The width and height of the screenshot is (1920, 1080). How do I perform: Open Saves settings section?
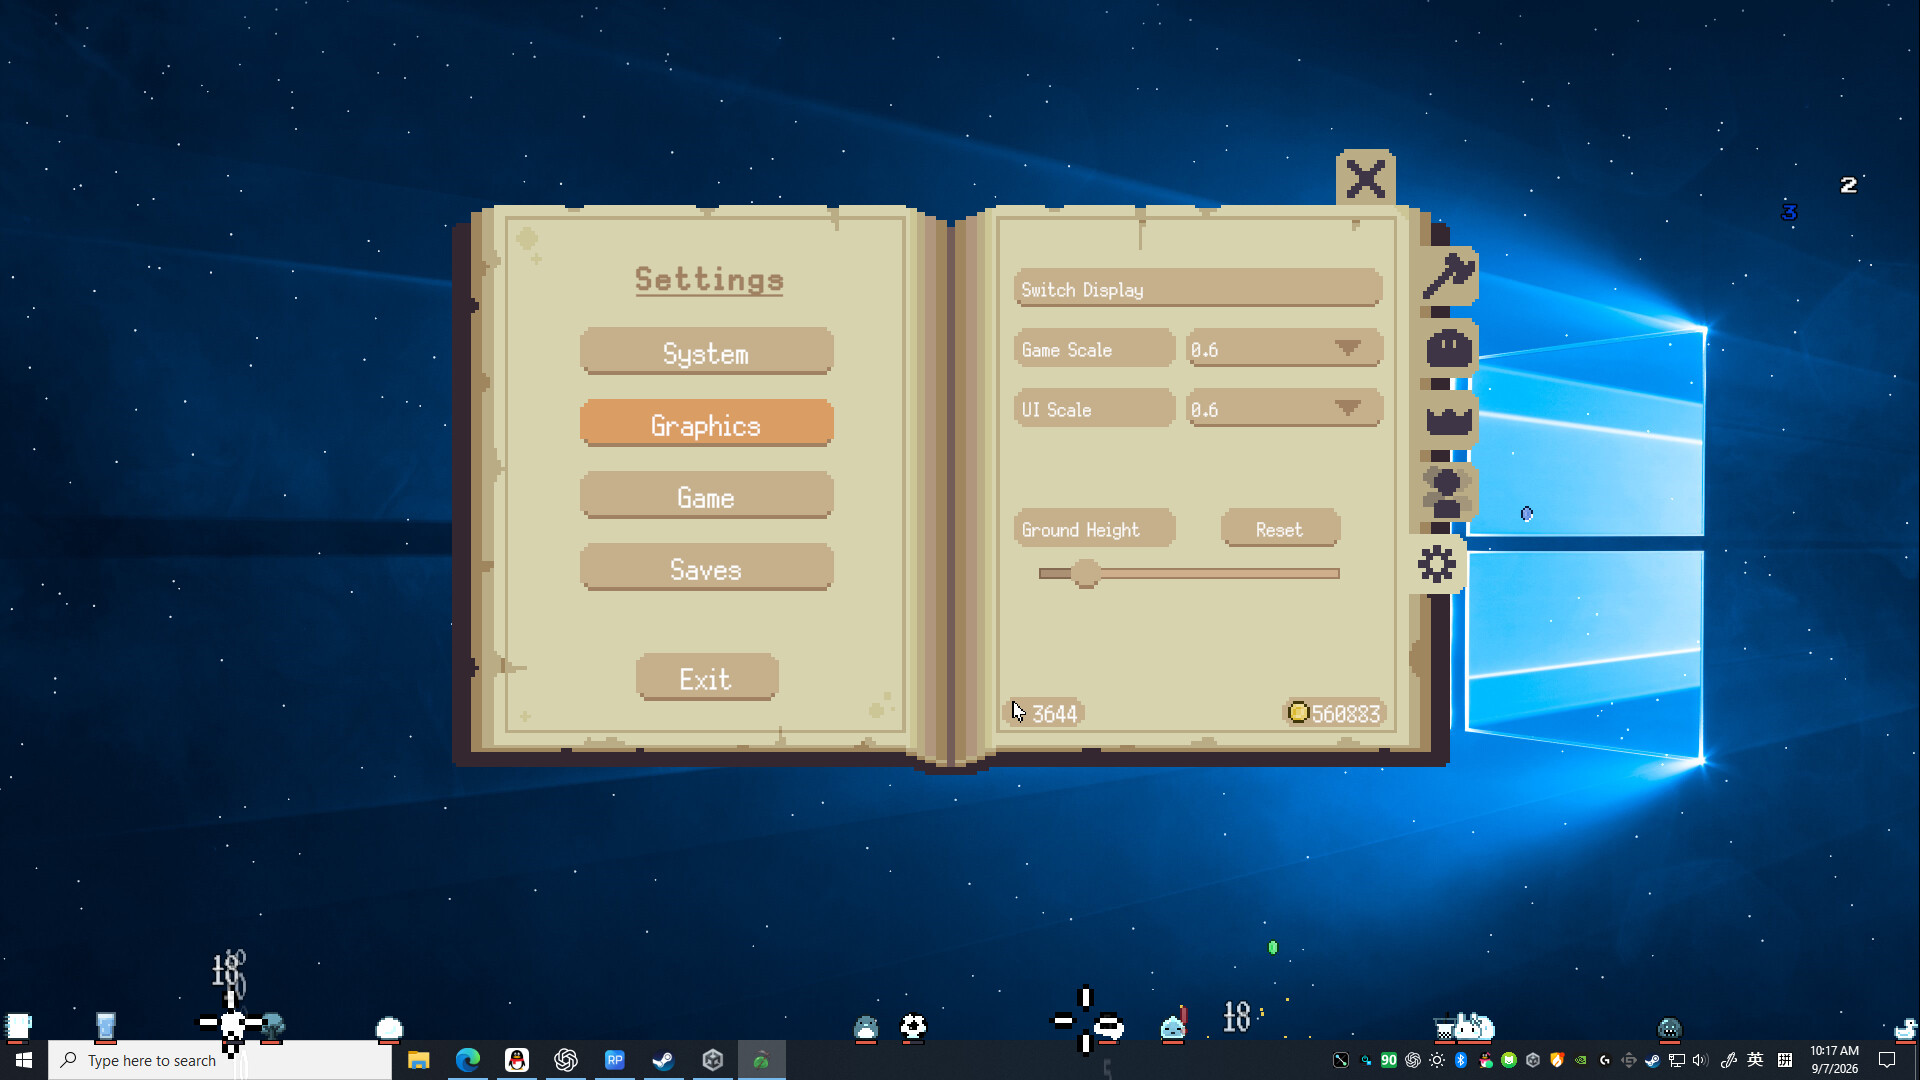point(706,568)
